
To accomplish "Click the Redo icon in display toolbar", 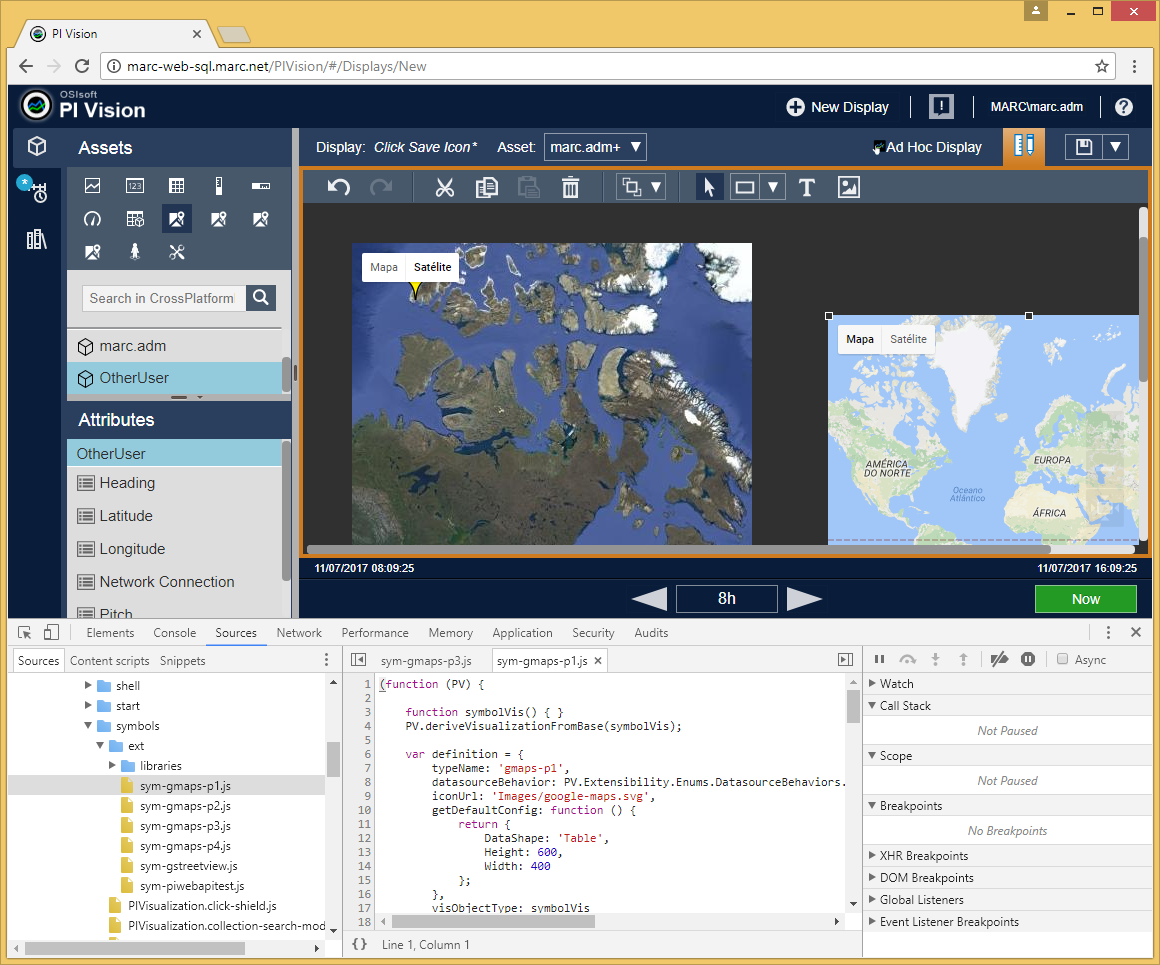I will (x=381, y=187).
